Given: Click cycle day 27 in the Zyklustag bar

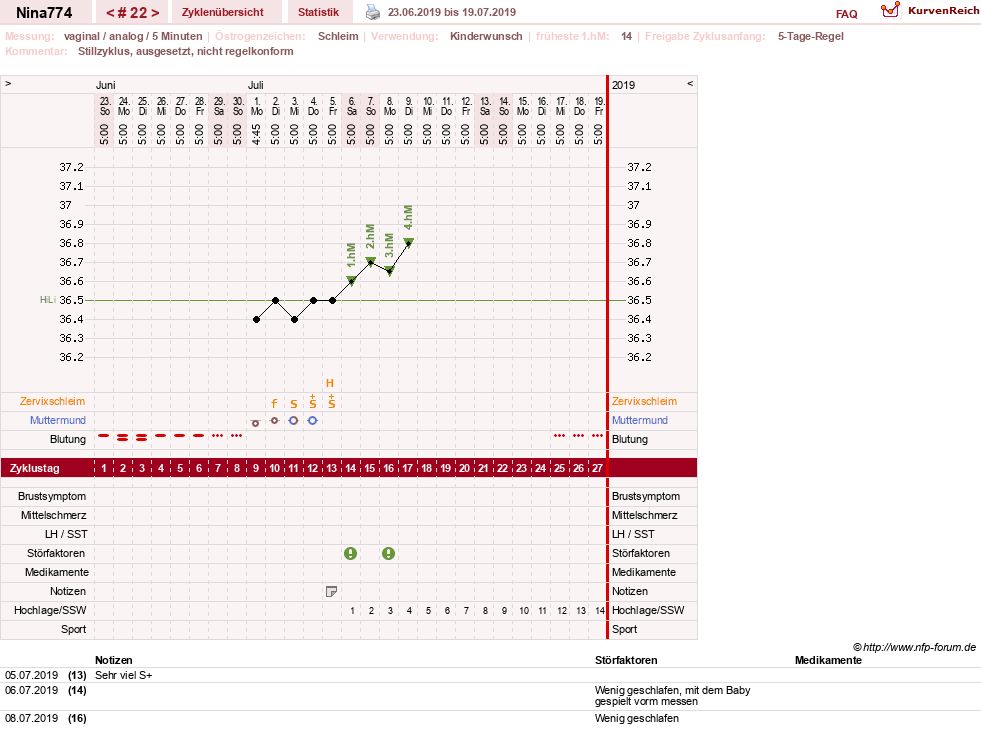Looking at the screenshot, I should (x=597, y=468).
